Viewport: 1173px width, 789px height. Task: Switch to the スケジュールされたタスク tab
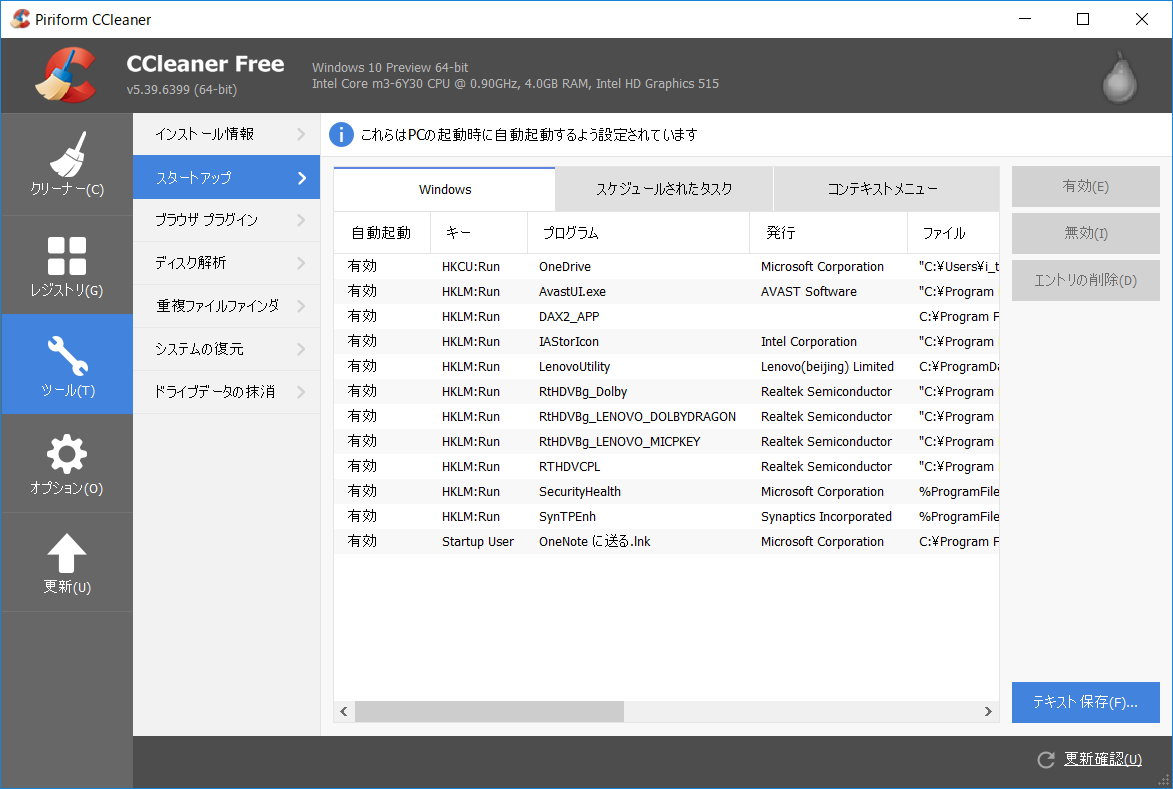663,189
